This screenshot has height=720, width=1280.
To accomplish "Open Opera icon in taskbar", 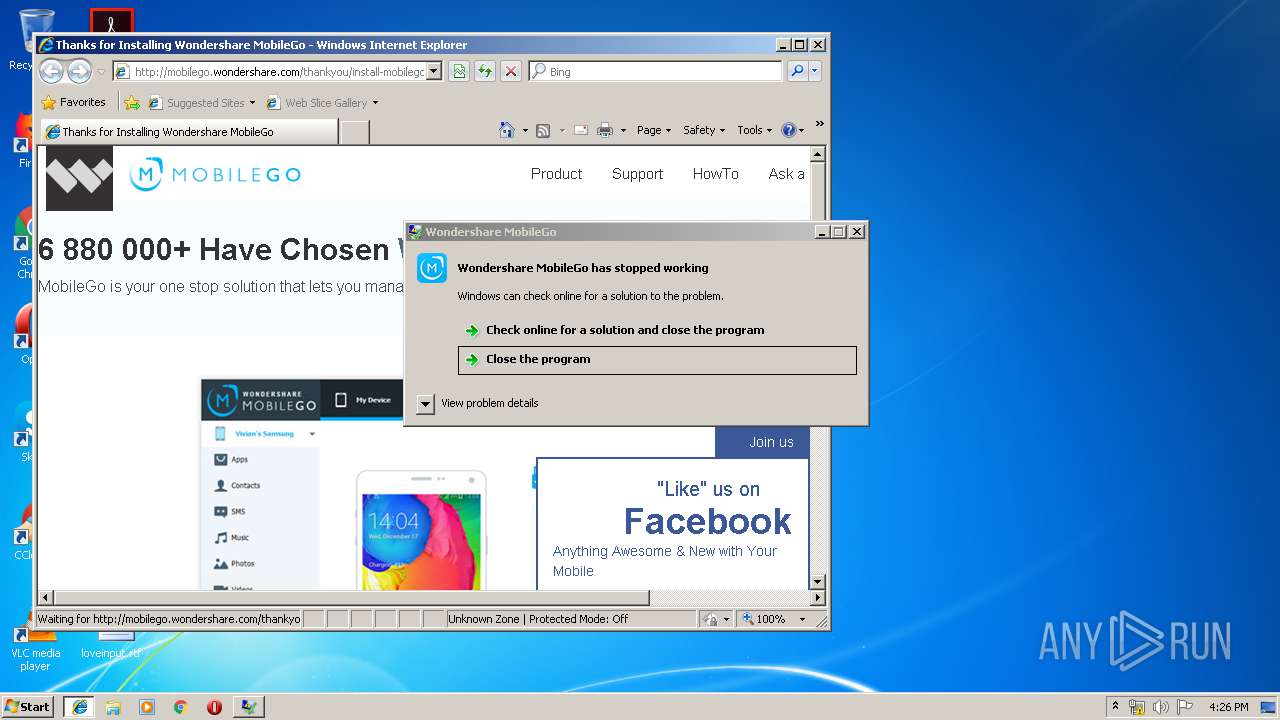I will (x=214, y=707).
